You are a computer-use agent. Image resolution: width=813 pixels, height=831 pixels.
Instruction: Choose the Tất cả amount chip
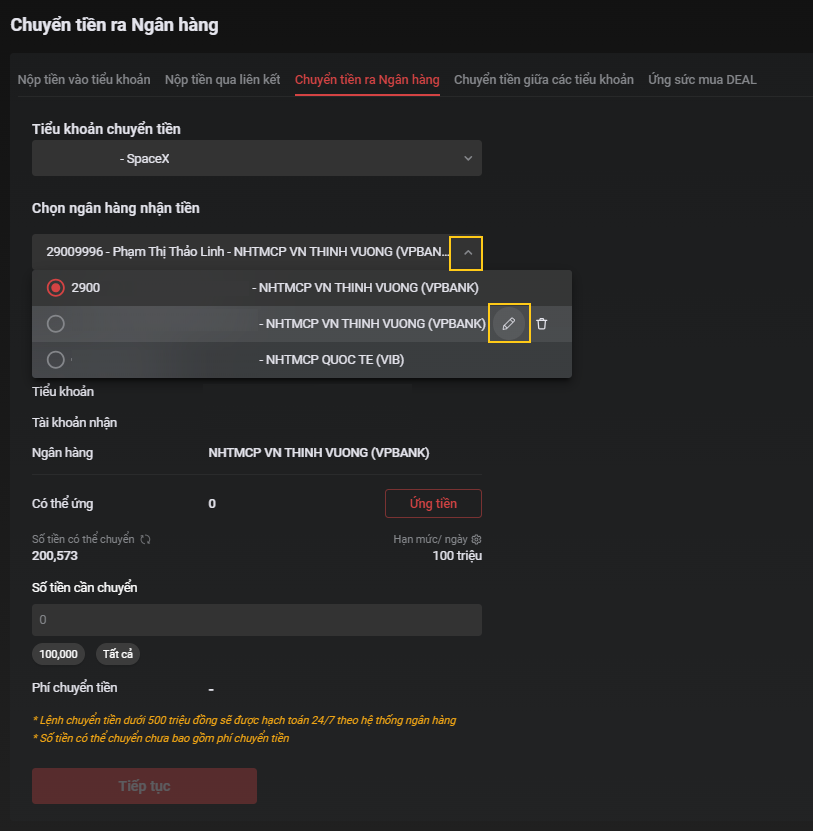point(118,654)
